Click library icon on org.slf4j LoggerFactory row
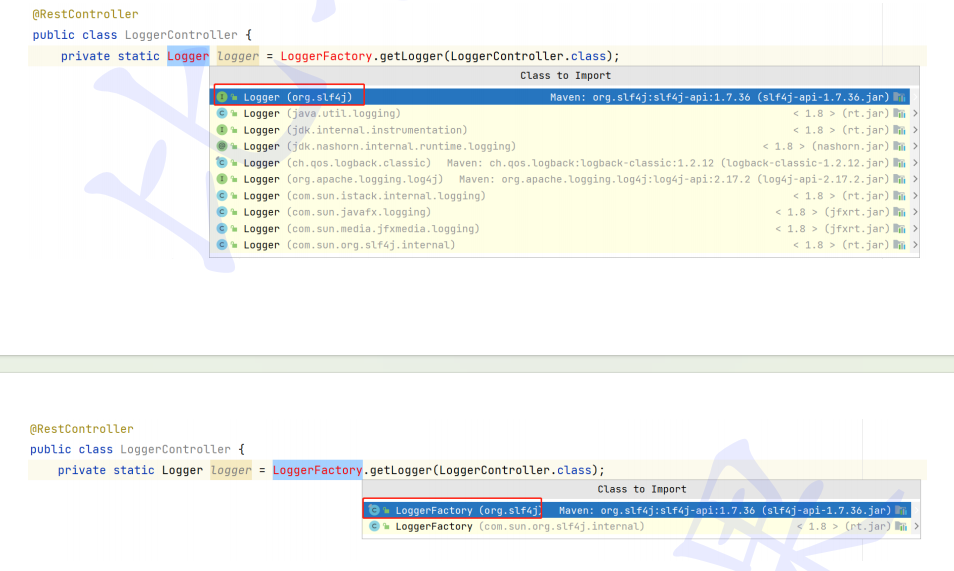The height and width of the screenshot is (571, 954). (901, 510)
